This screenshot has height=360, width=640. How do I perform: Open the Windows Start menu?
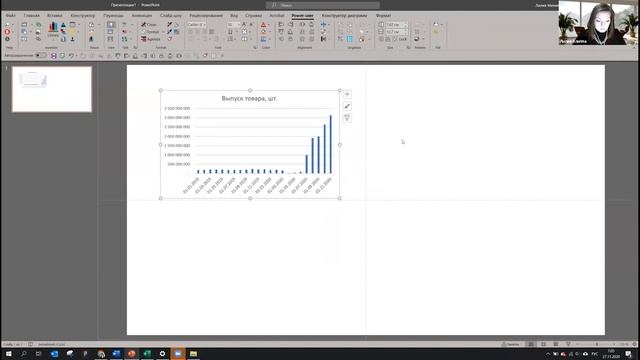point(8,354)
